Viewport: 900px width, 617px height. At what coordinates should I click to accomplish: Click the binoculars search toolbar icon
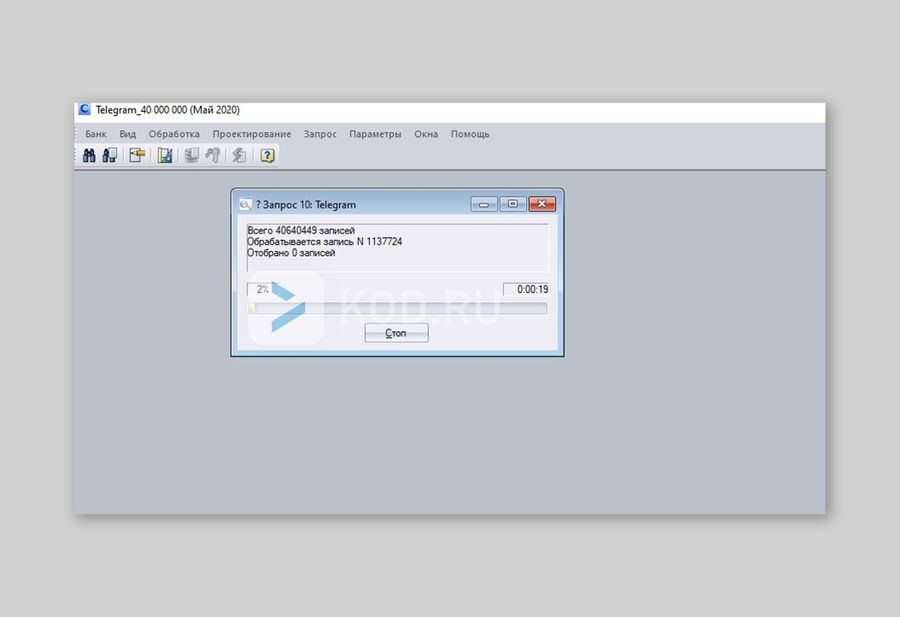(89, 155)
